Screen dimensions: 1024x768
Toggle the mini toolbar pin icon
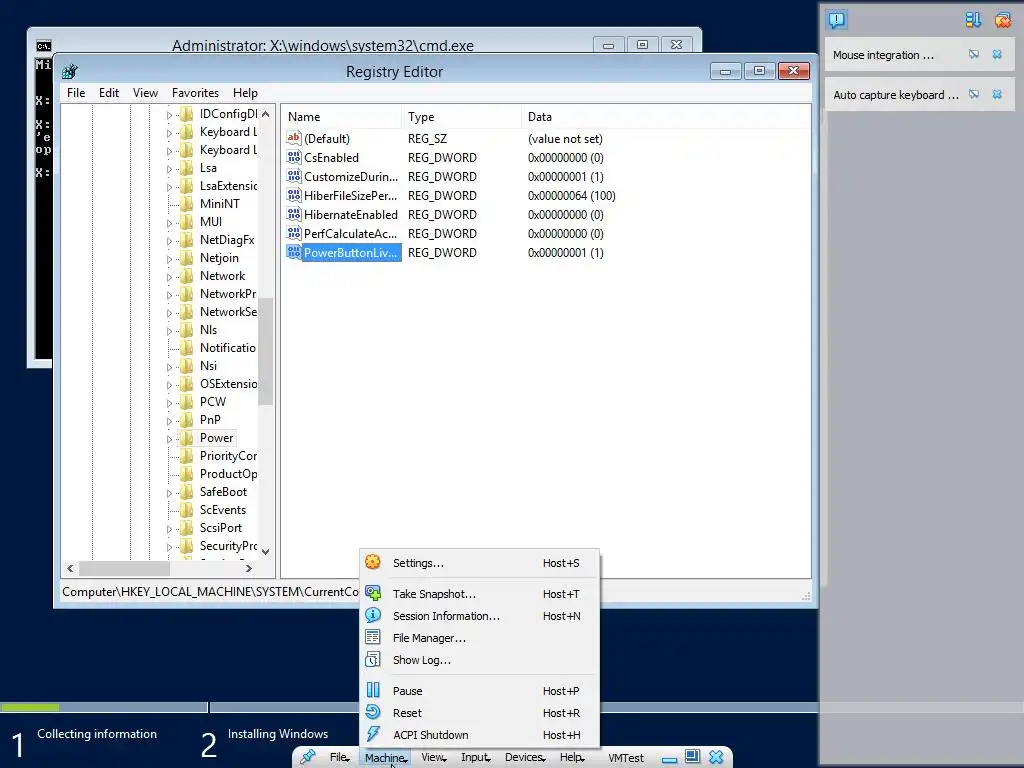pyautogui.click(x=308, y=757)
